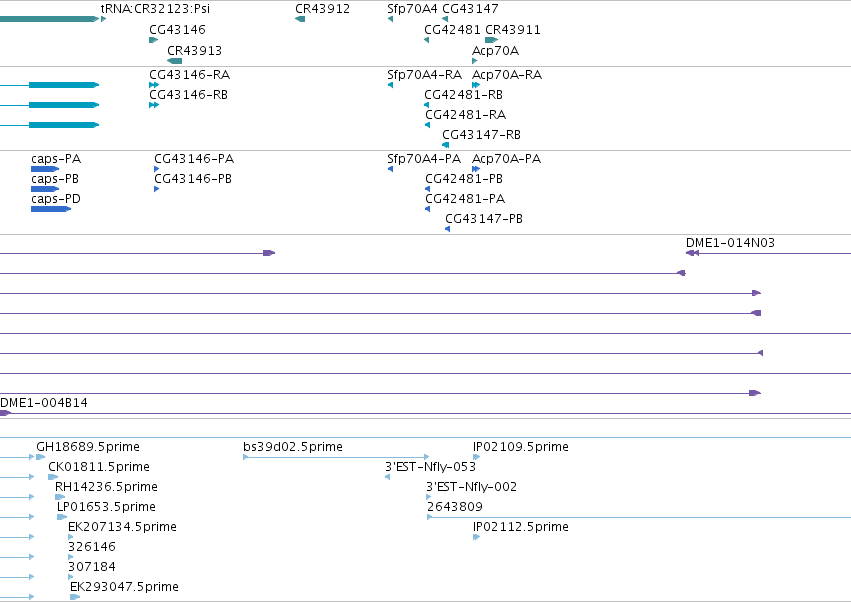851x602 pixels.
Task: Click the CG42481-PB protein label
Action: 464,179
